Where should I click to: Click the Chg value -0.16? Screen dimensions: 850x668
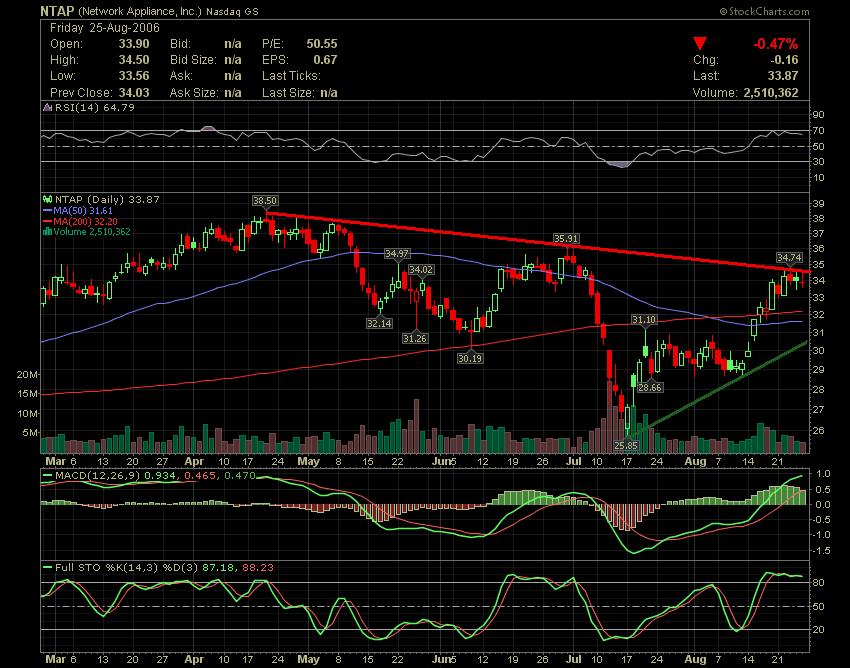coord(784,60)
